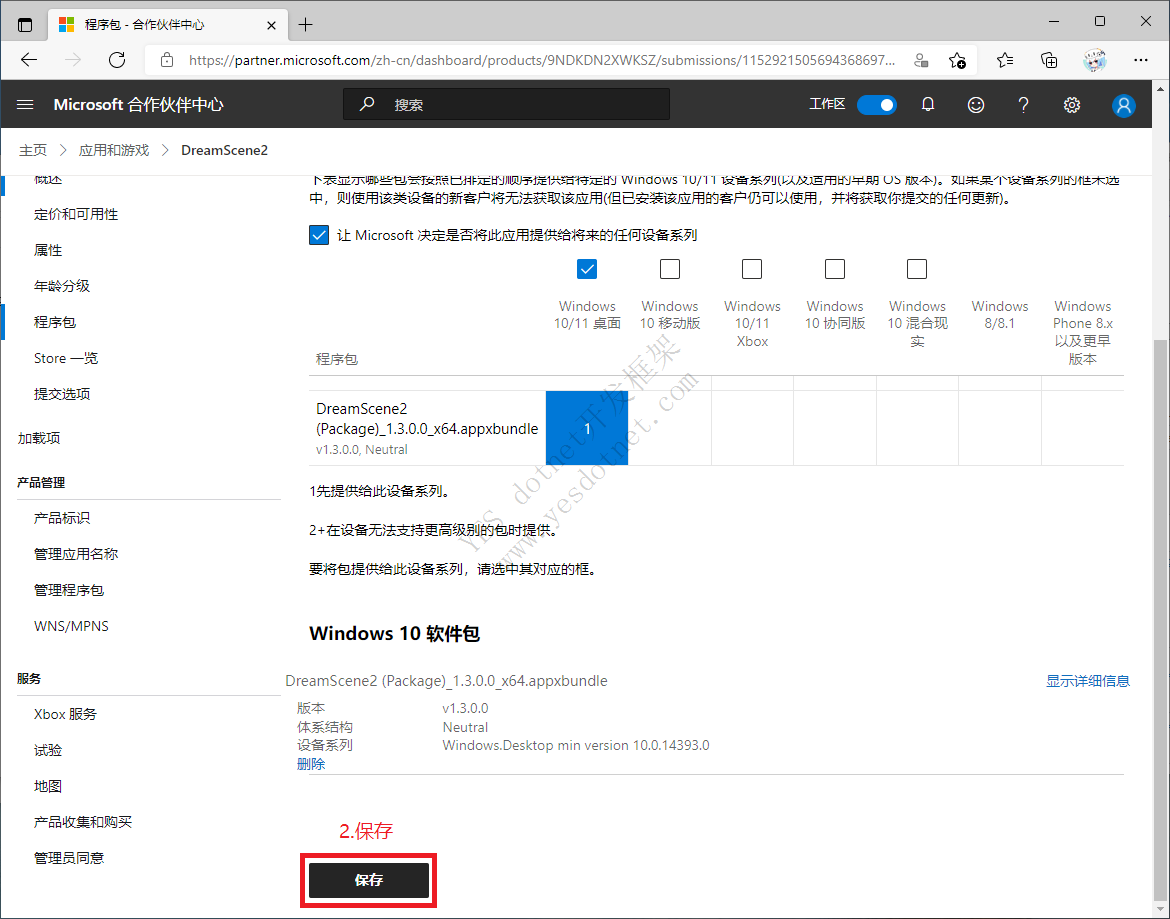Open 产品收集和购买 in sidebar
The height and width of the screenshot is (919, 1170).
[x=83, y=822]
